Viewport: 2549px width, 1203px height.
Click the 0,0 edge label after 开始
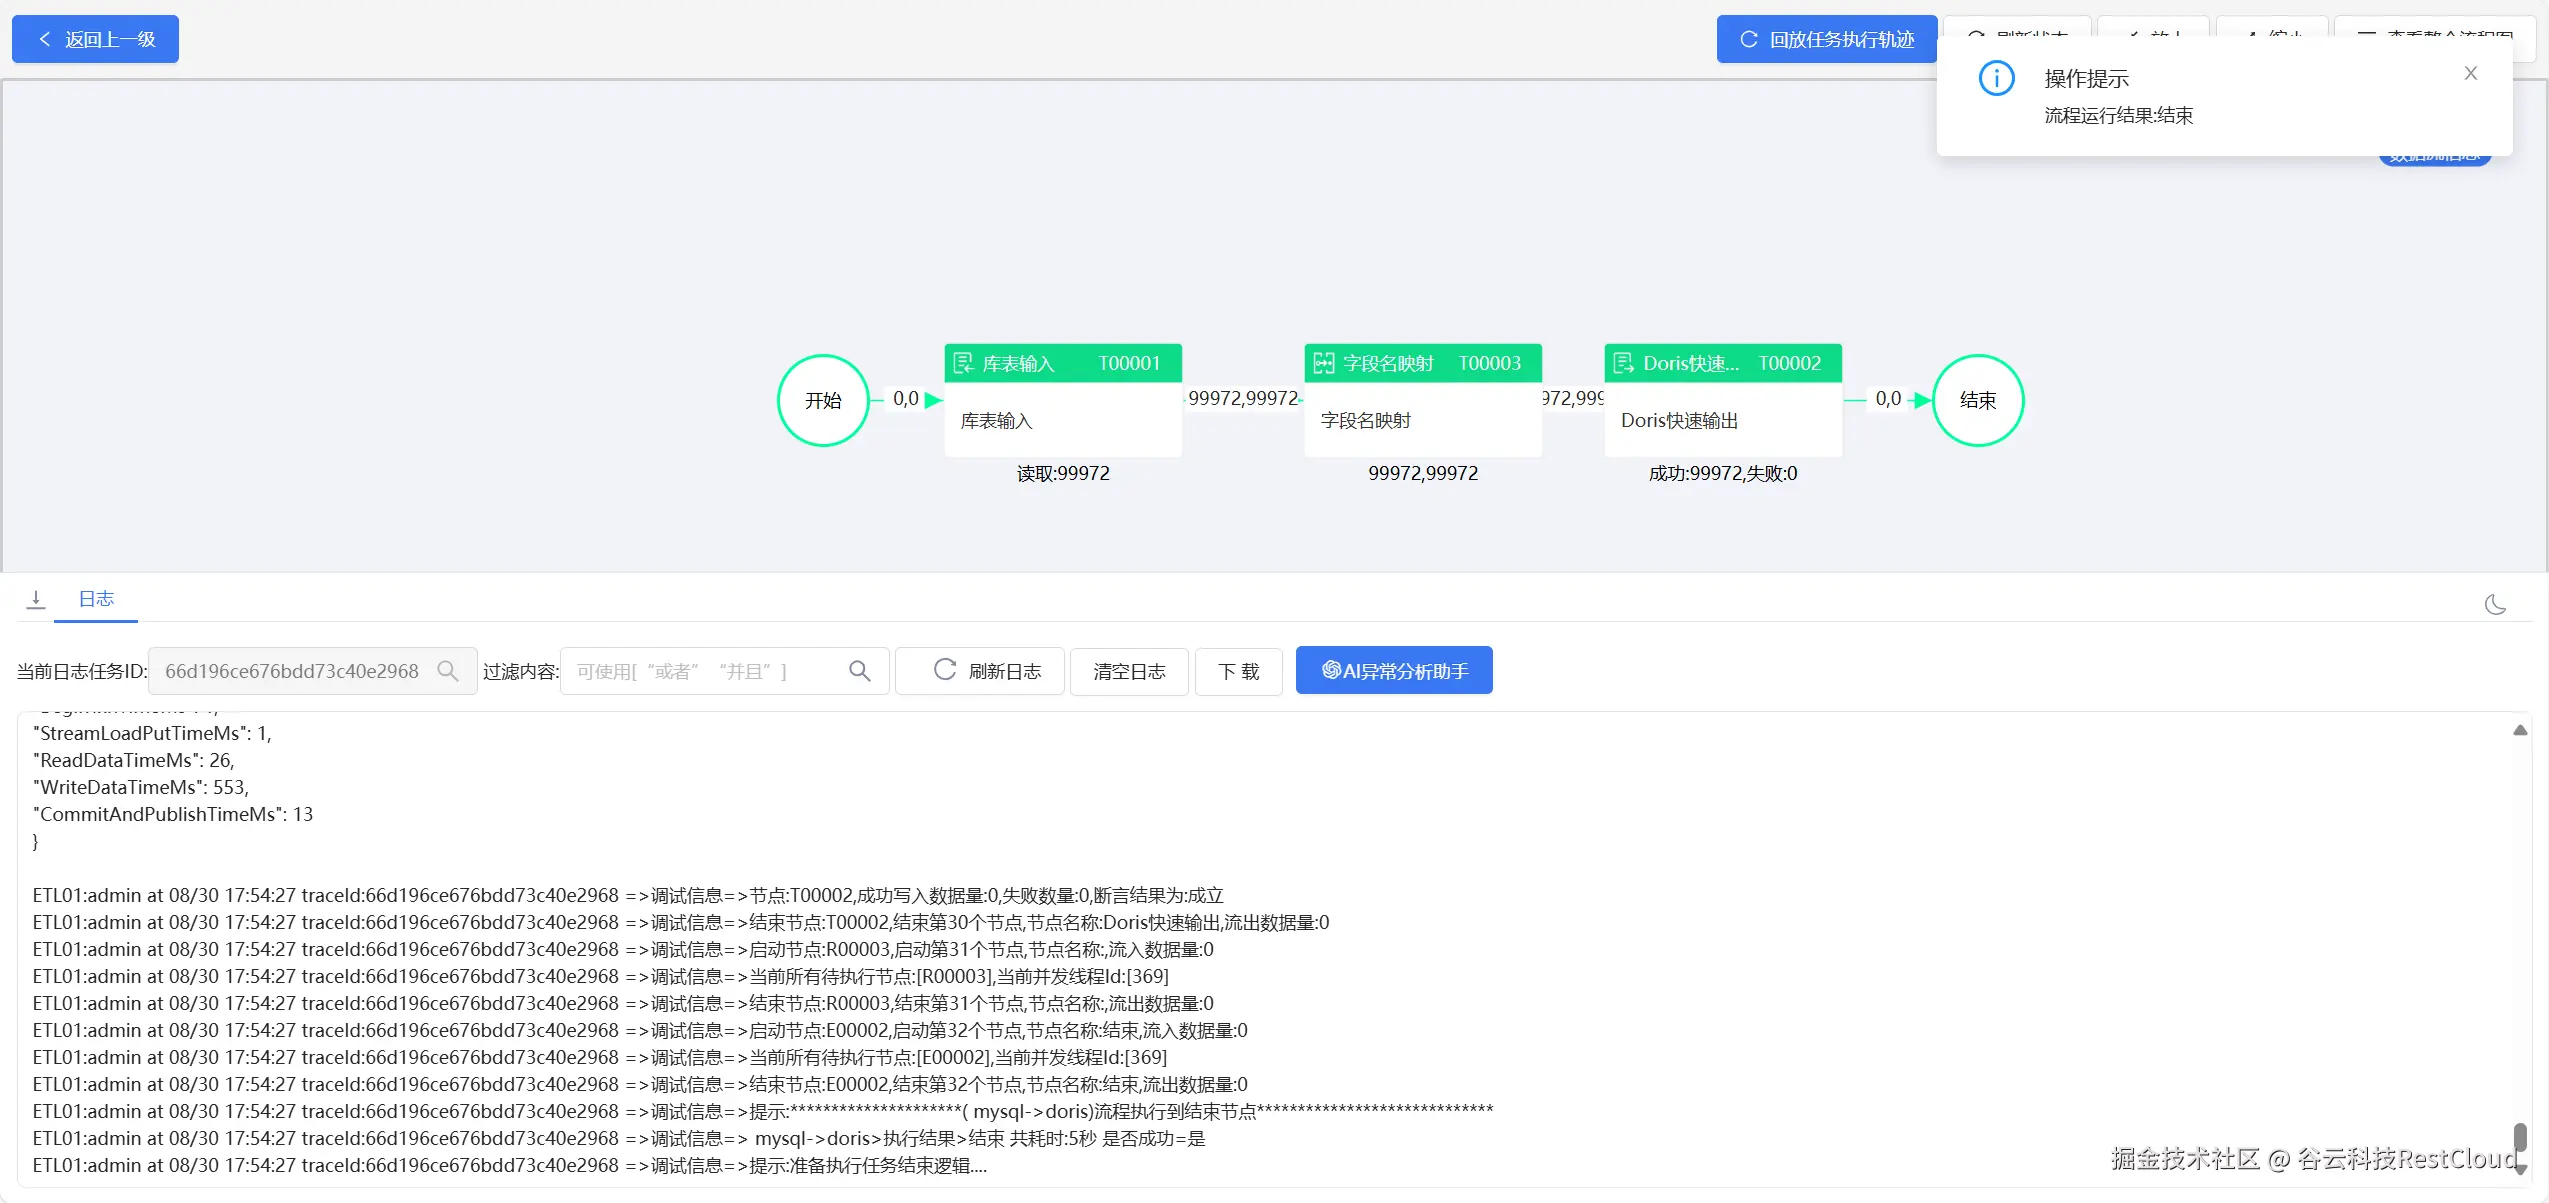(x=905, y=398)
